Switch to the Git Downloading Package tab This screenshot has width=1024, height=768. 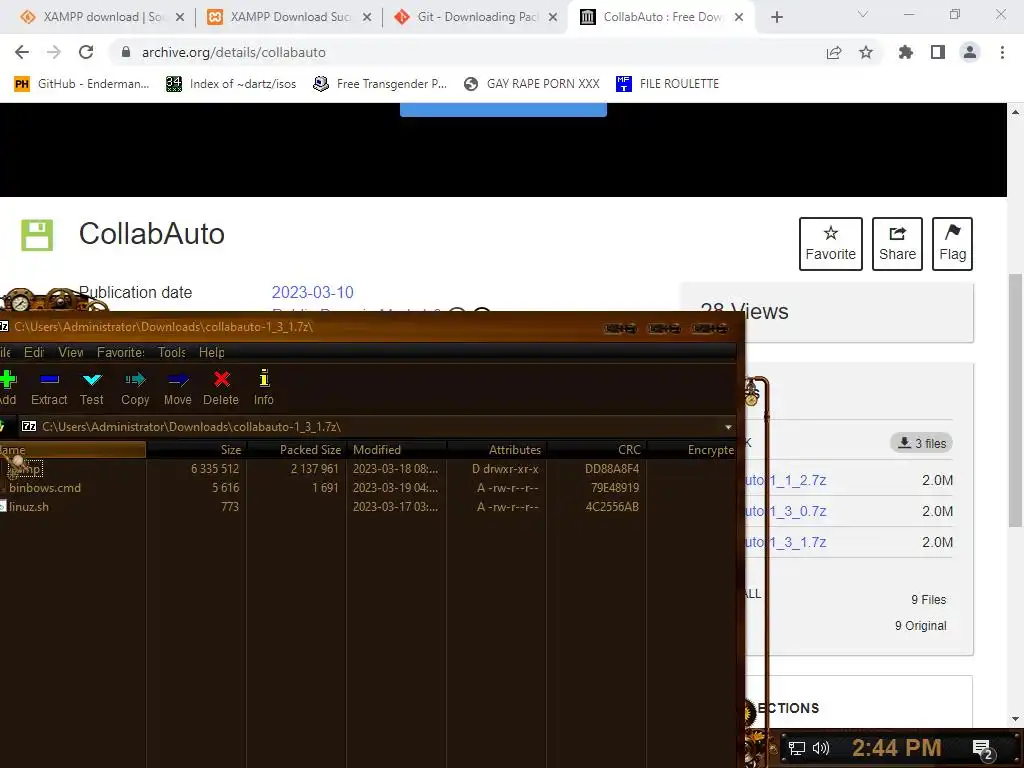pyautogui.click(x=475, y=17)
